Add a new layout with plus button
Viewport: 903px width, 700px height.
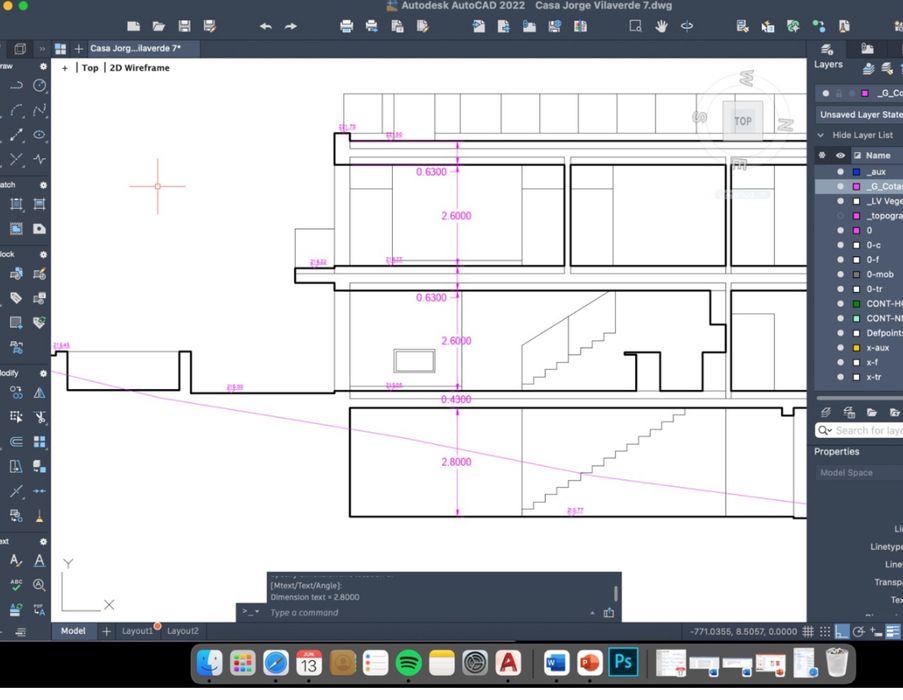pyautogui.click(x=107, y=631)
